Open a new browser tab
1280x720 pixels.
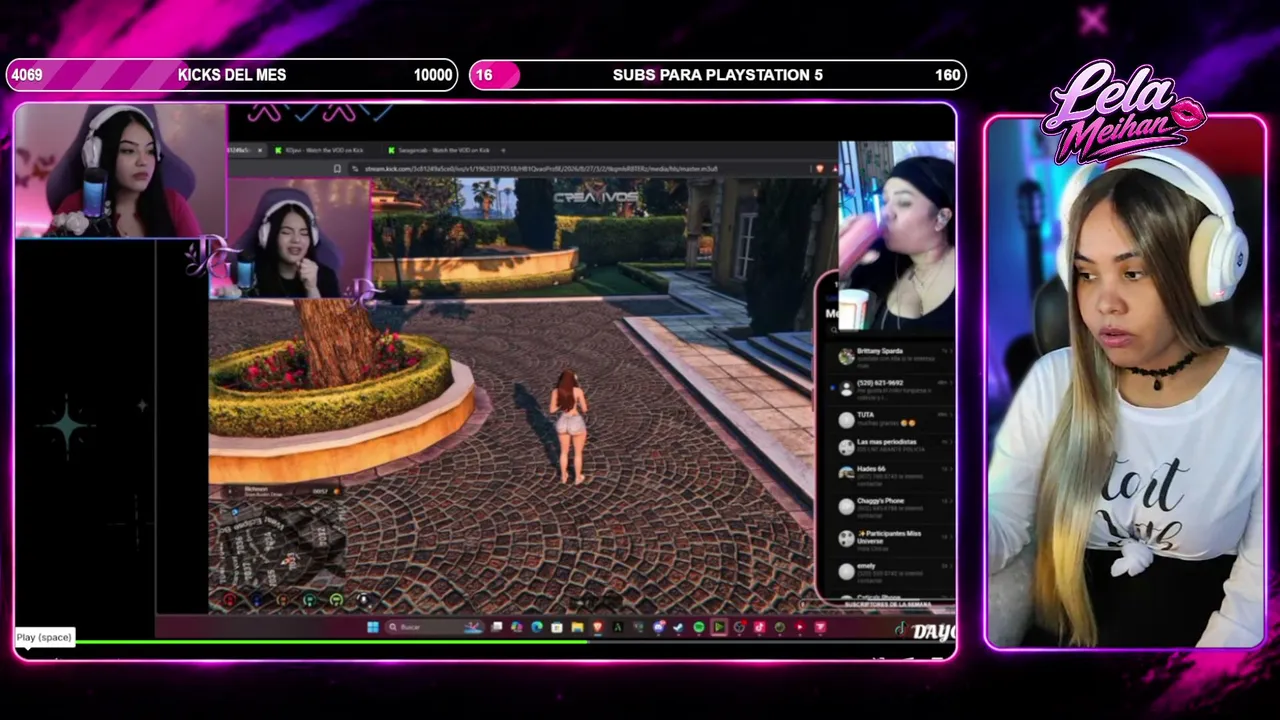[503, 150]
